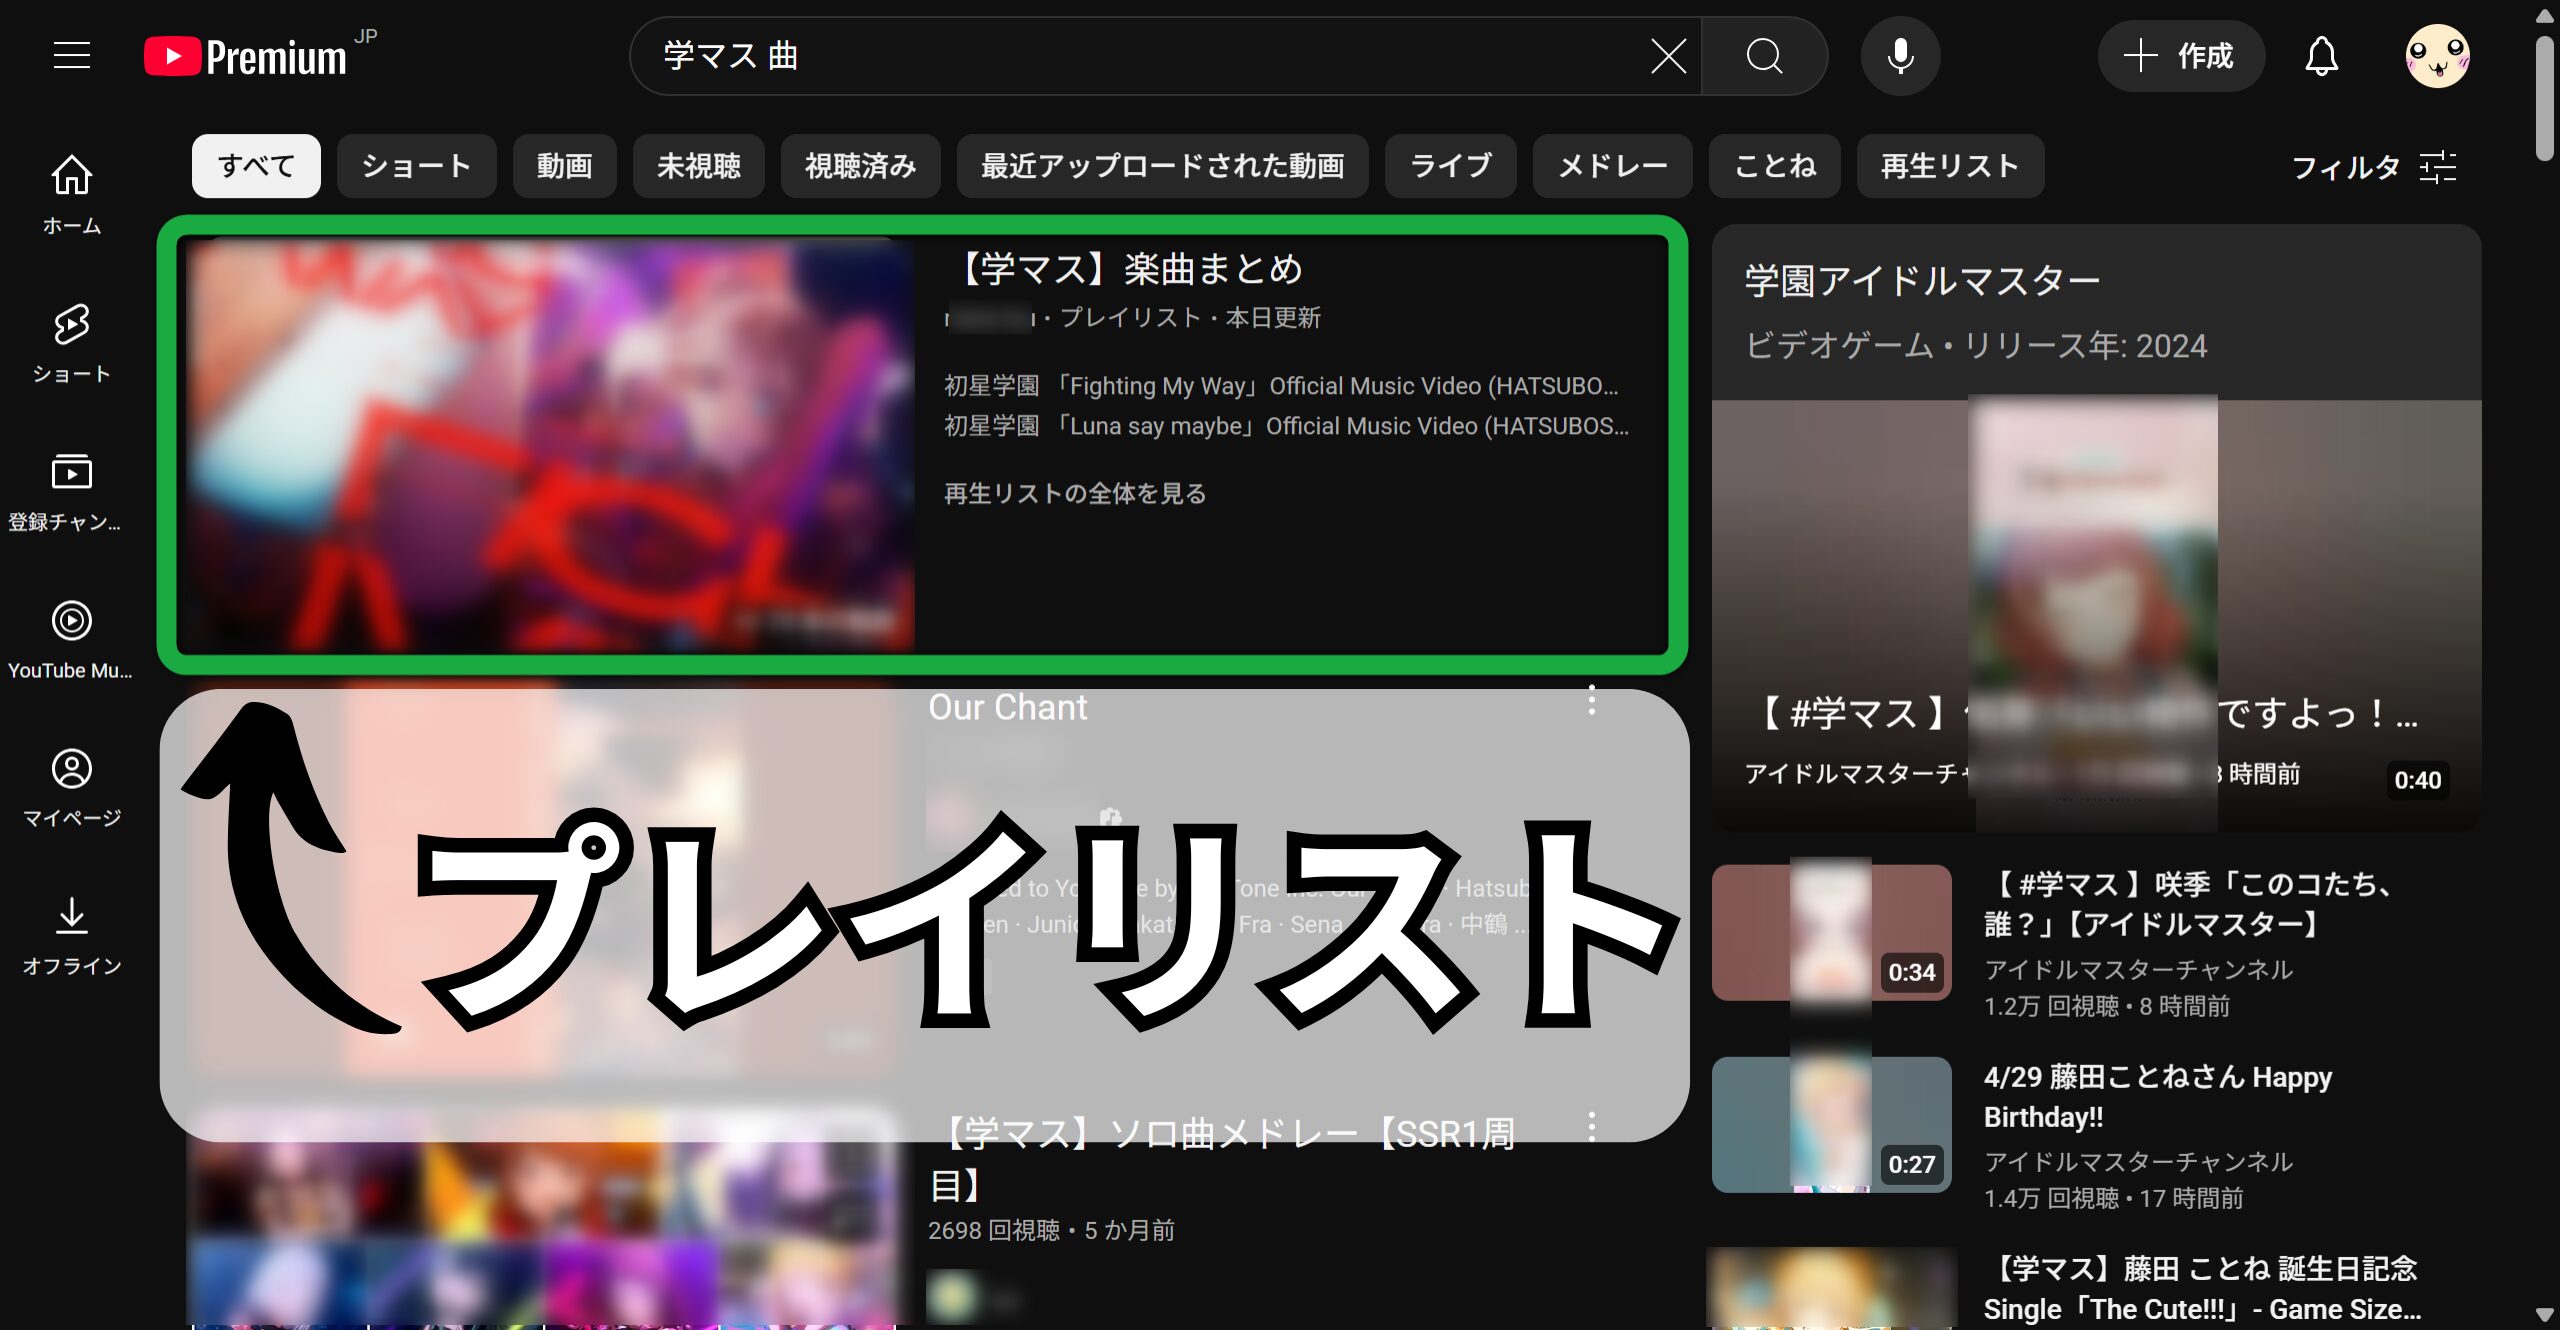Click the ソロ曲メドレー video thumbnail
Image resolution: width=2560 pixels, height=1330 pixels.
[546, 1220]
